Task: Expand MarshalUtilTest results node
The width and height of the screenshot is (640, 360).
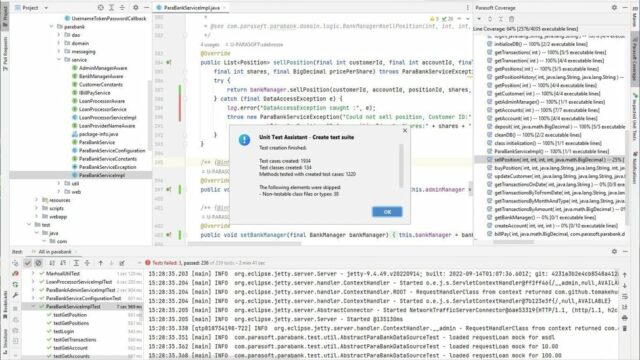Action: pos(33,273)
